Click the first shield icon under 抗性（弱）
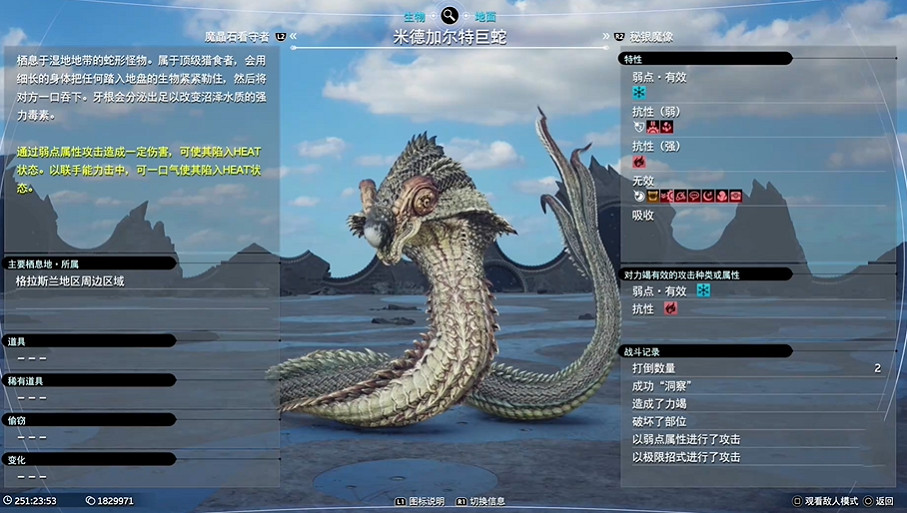Image resolution: width=907 pixels, height=513 pixels. pyautogui.click(x=639, y=127)
